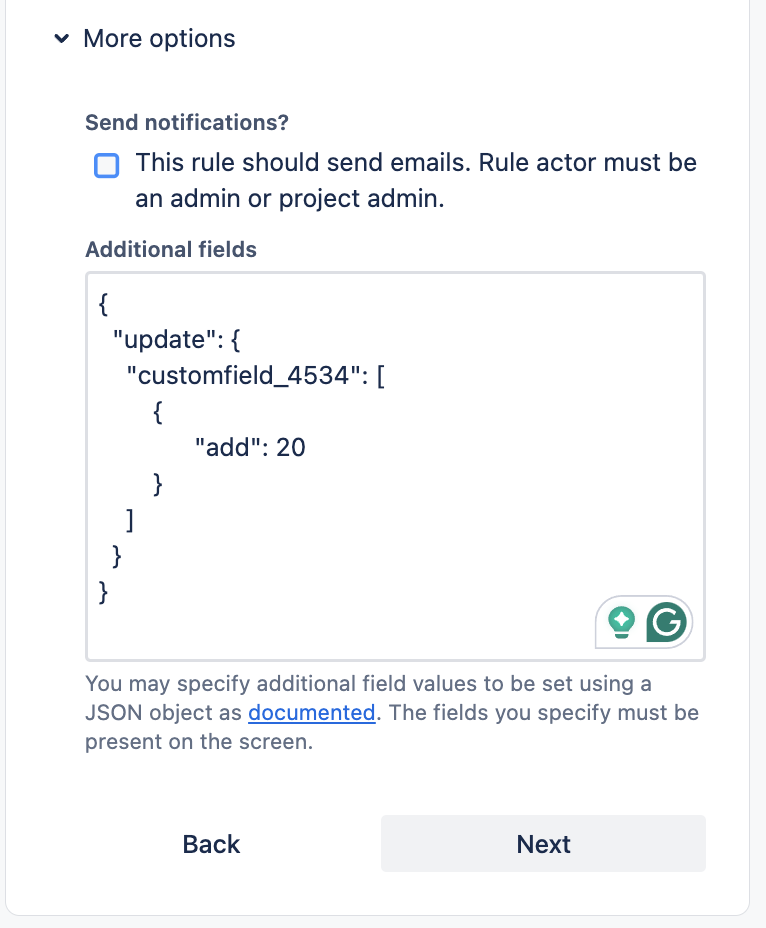This screenshot has height=928, width=766.
Task: Place cursor after "add": 20 value
Action: click(x=307, y=447)
